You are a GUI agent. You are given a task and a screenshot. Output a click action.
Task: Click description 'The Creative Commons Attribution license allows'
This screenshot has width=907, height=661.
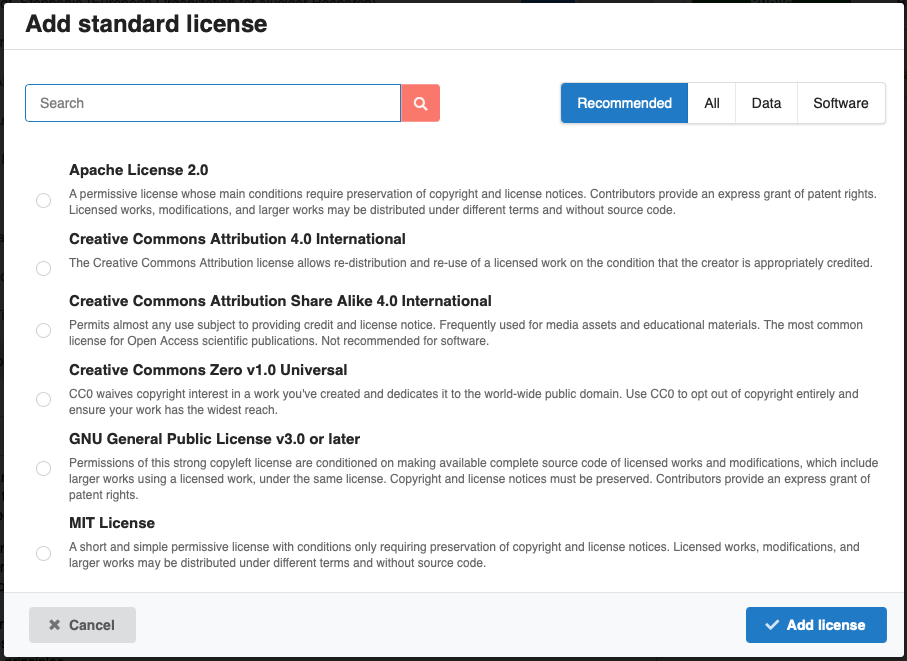click(470, 263)
